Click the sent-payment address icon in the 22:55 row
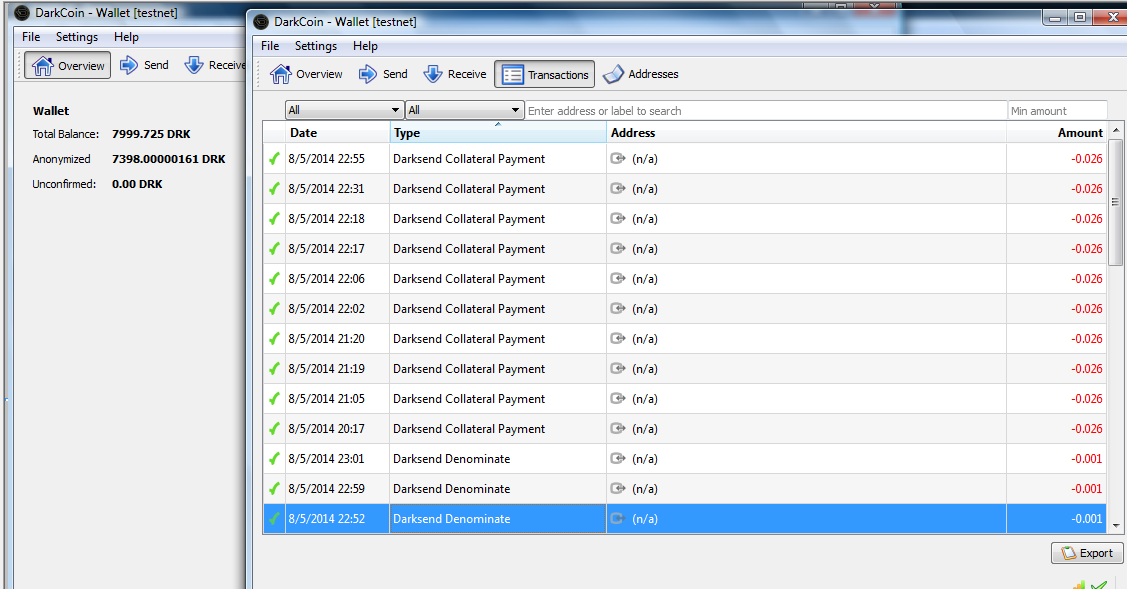The height and width of the screenshot is (589, 1127). tap(617, 158)
